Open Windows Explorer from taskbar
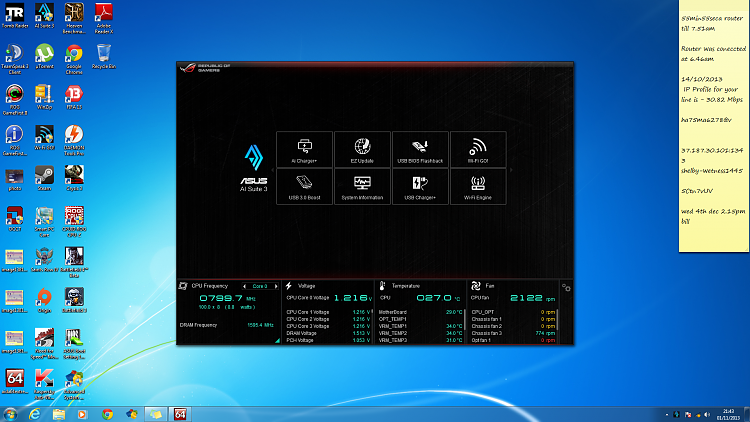The image size is (750, 422). tap(59, 414)
